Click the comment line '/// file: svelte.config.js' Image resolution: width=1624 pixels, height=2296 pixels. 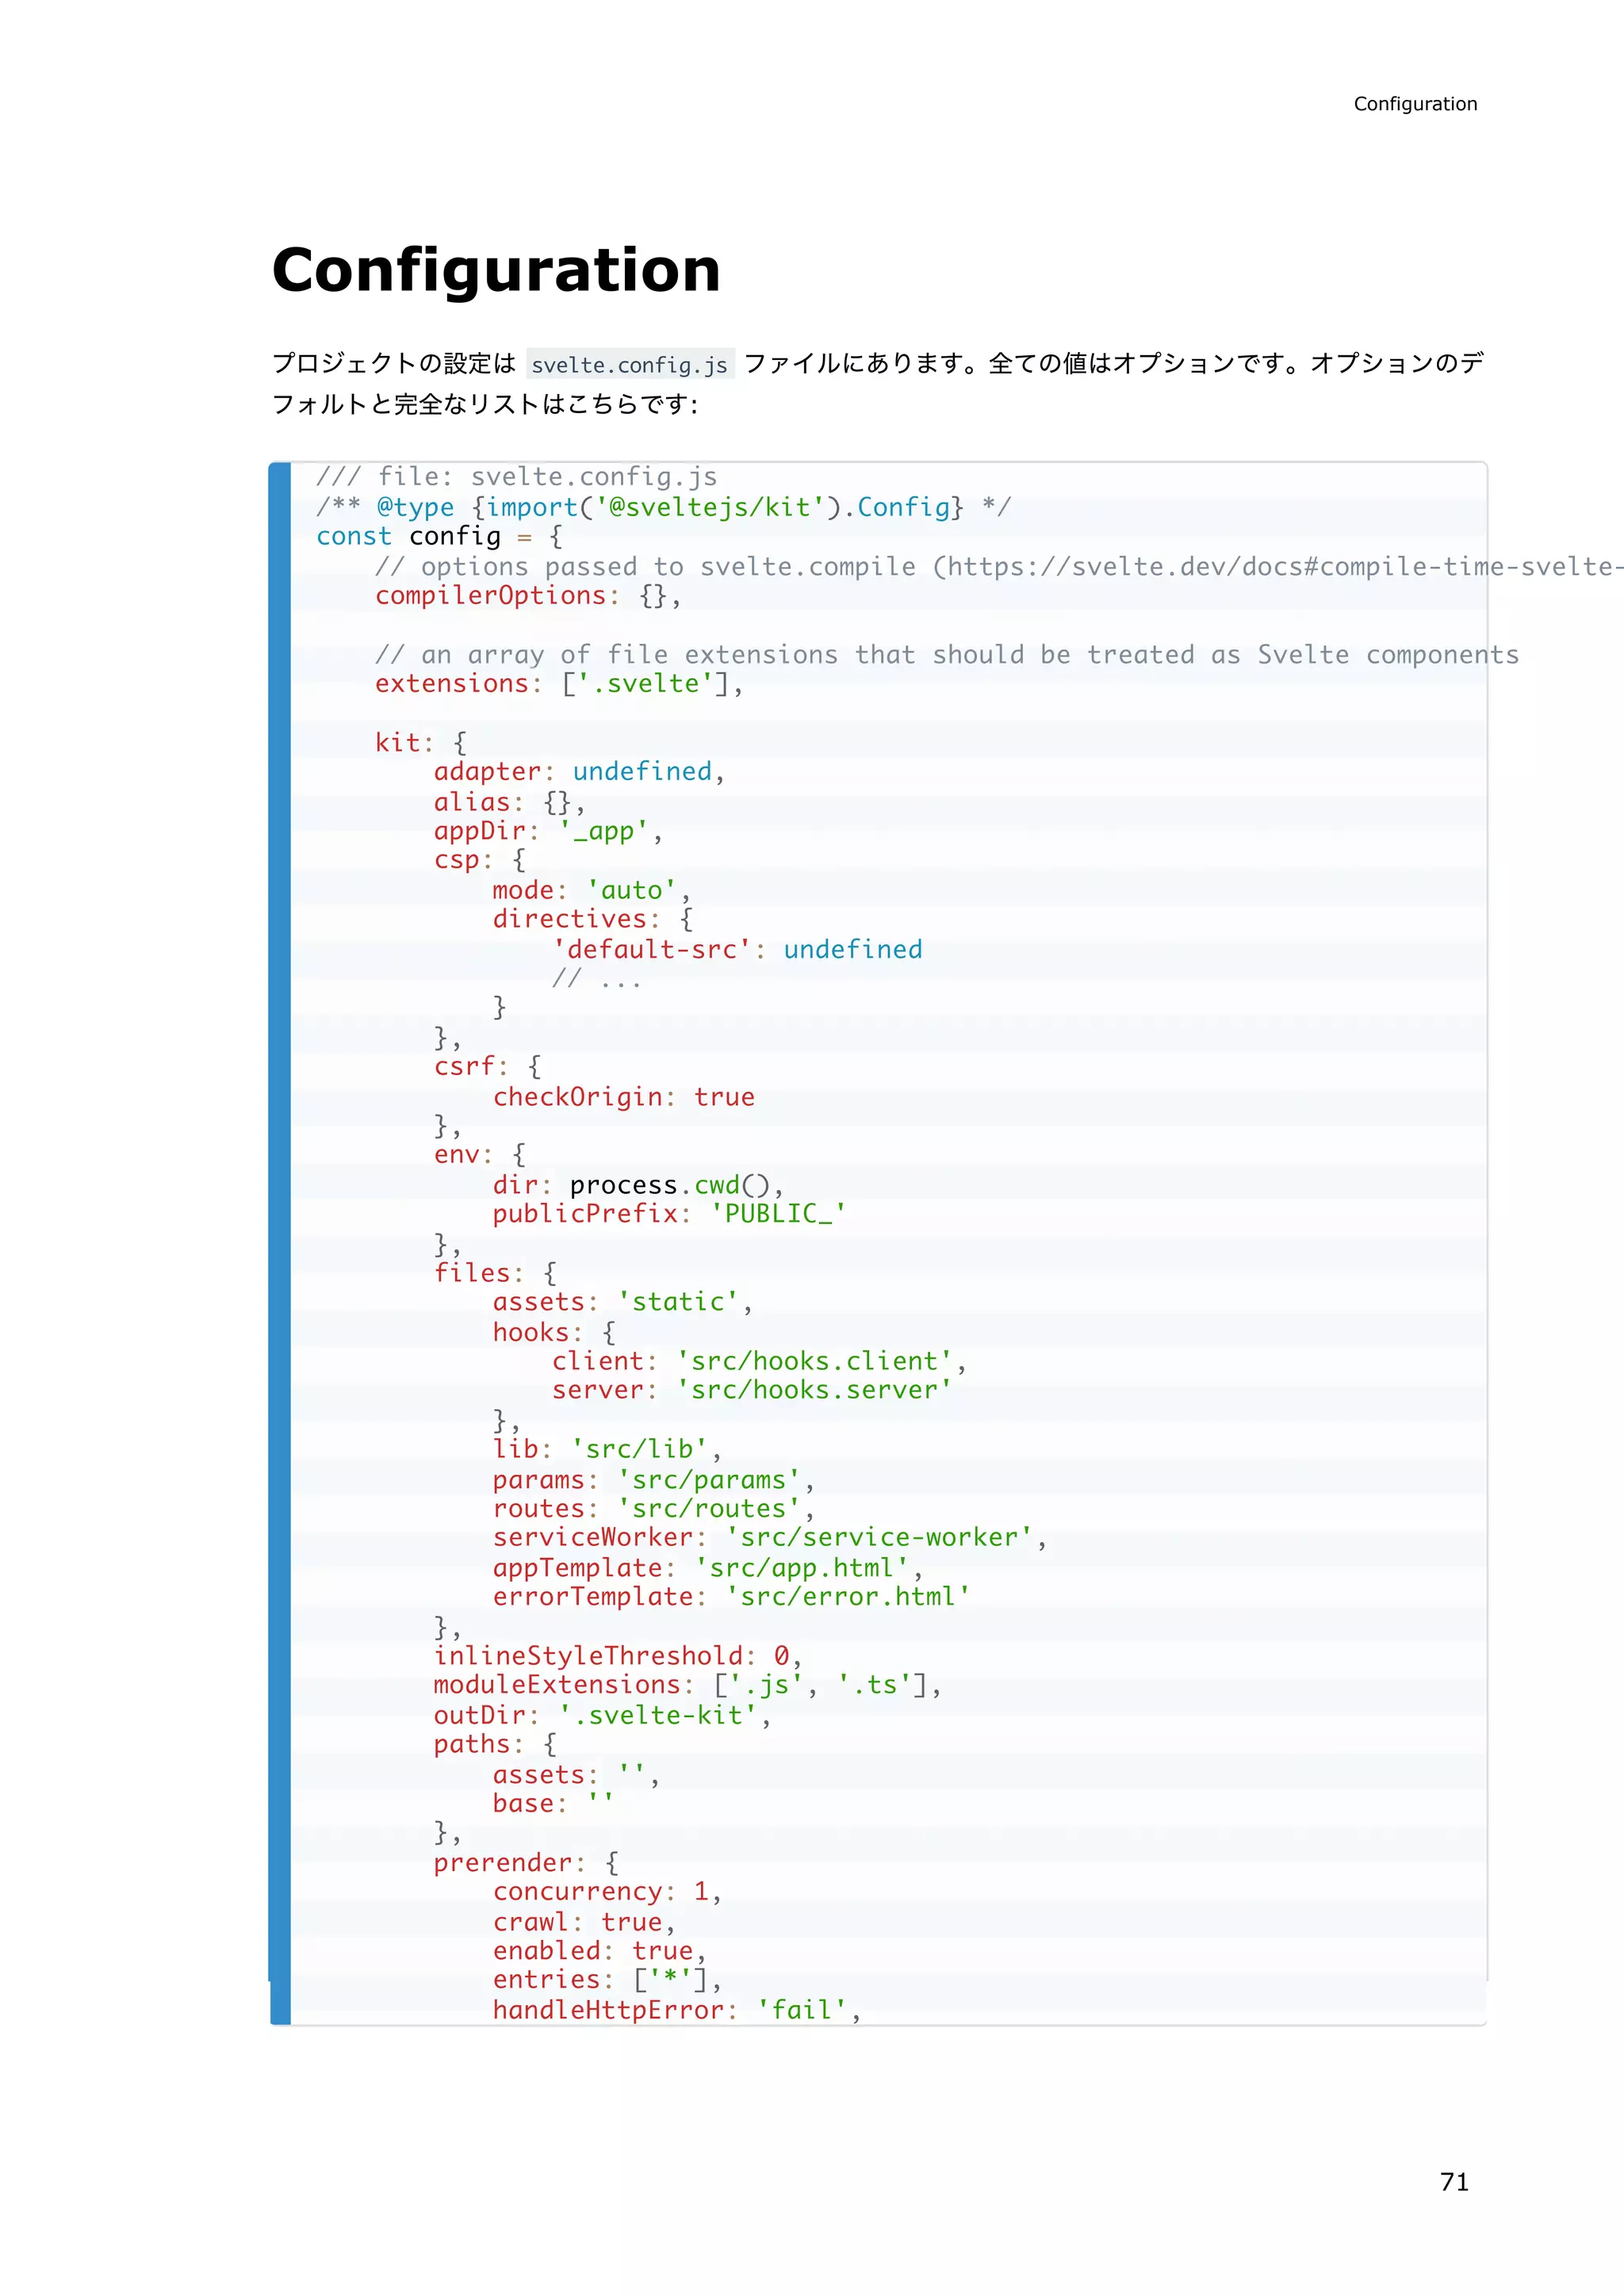[x=517, y=477]
